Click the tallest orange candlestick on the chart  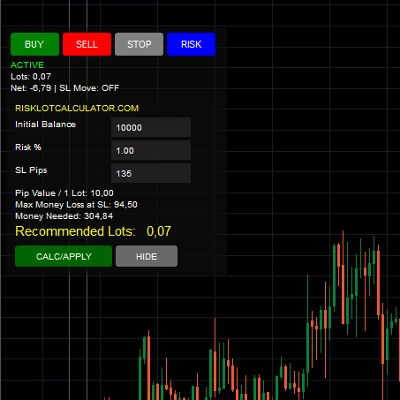343,277
